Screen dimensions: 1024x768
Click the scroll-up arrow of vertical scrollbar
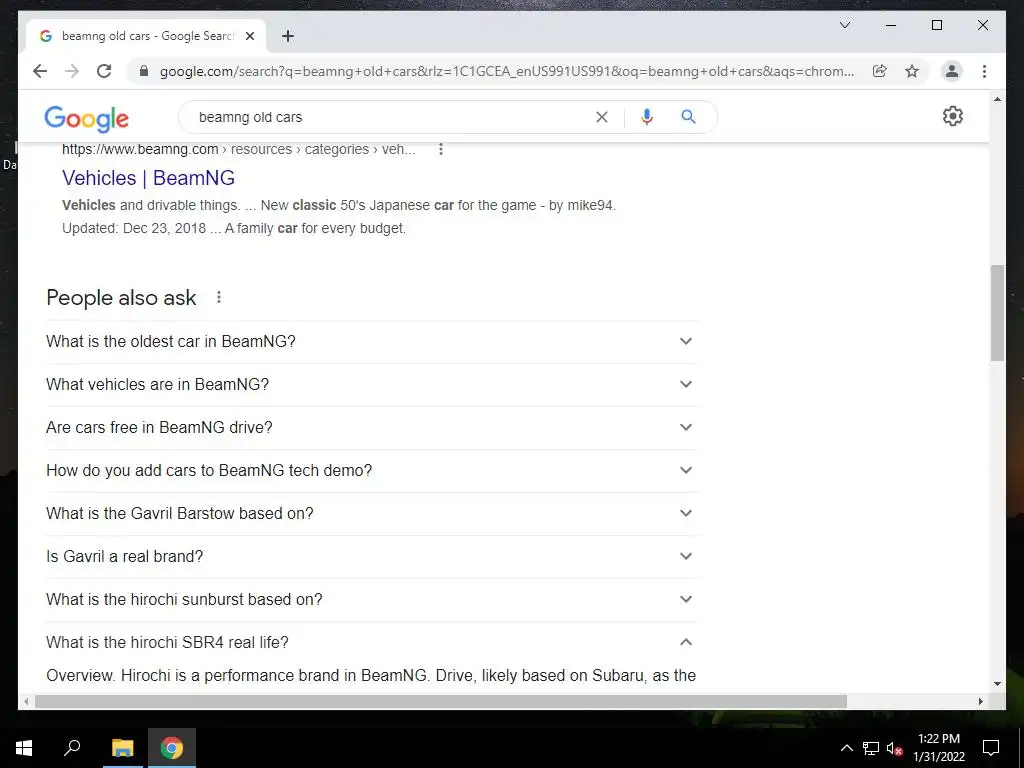997,99
